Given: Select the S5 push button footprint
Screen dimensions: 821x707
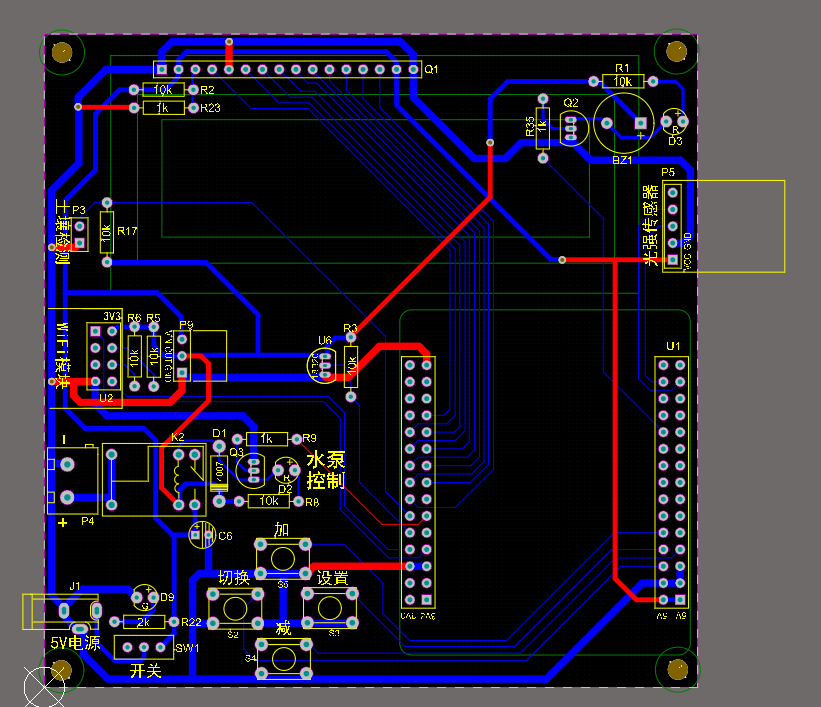Looking at the screenshot, I should 283,559.
